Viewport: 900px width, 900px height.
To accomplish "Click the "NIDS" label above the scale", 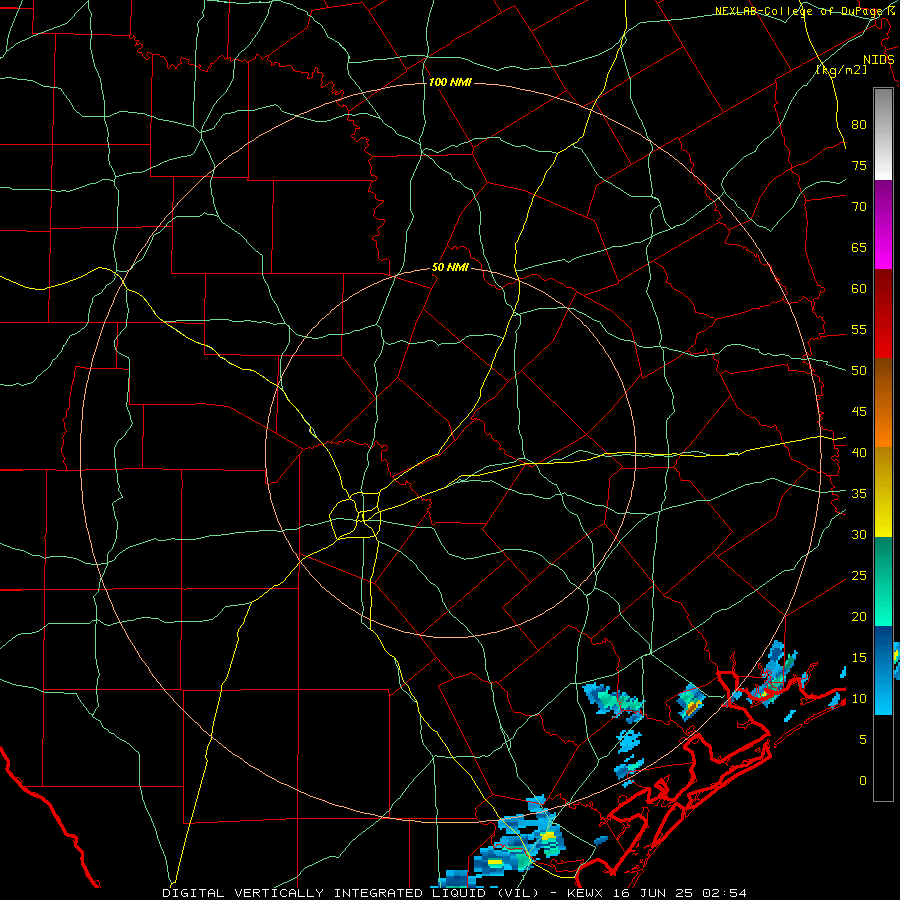I will coord(878,60).
